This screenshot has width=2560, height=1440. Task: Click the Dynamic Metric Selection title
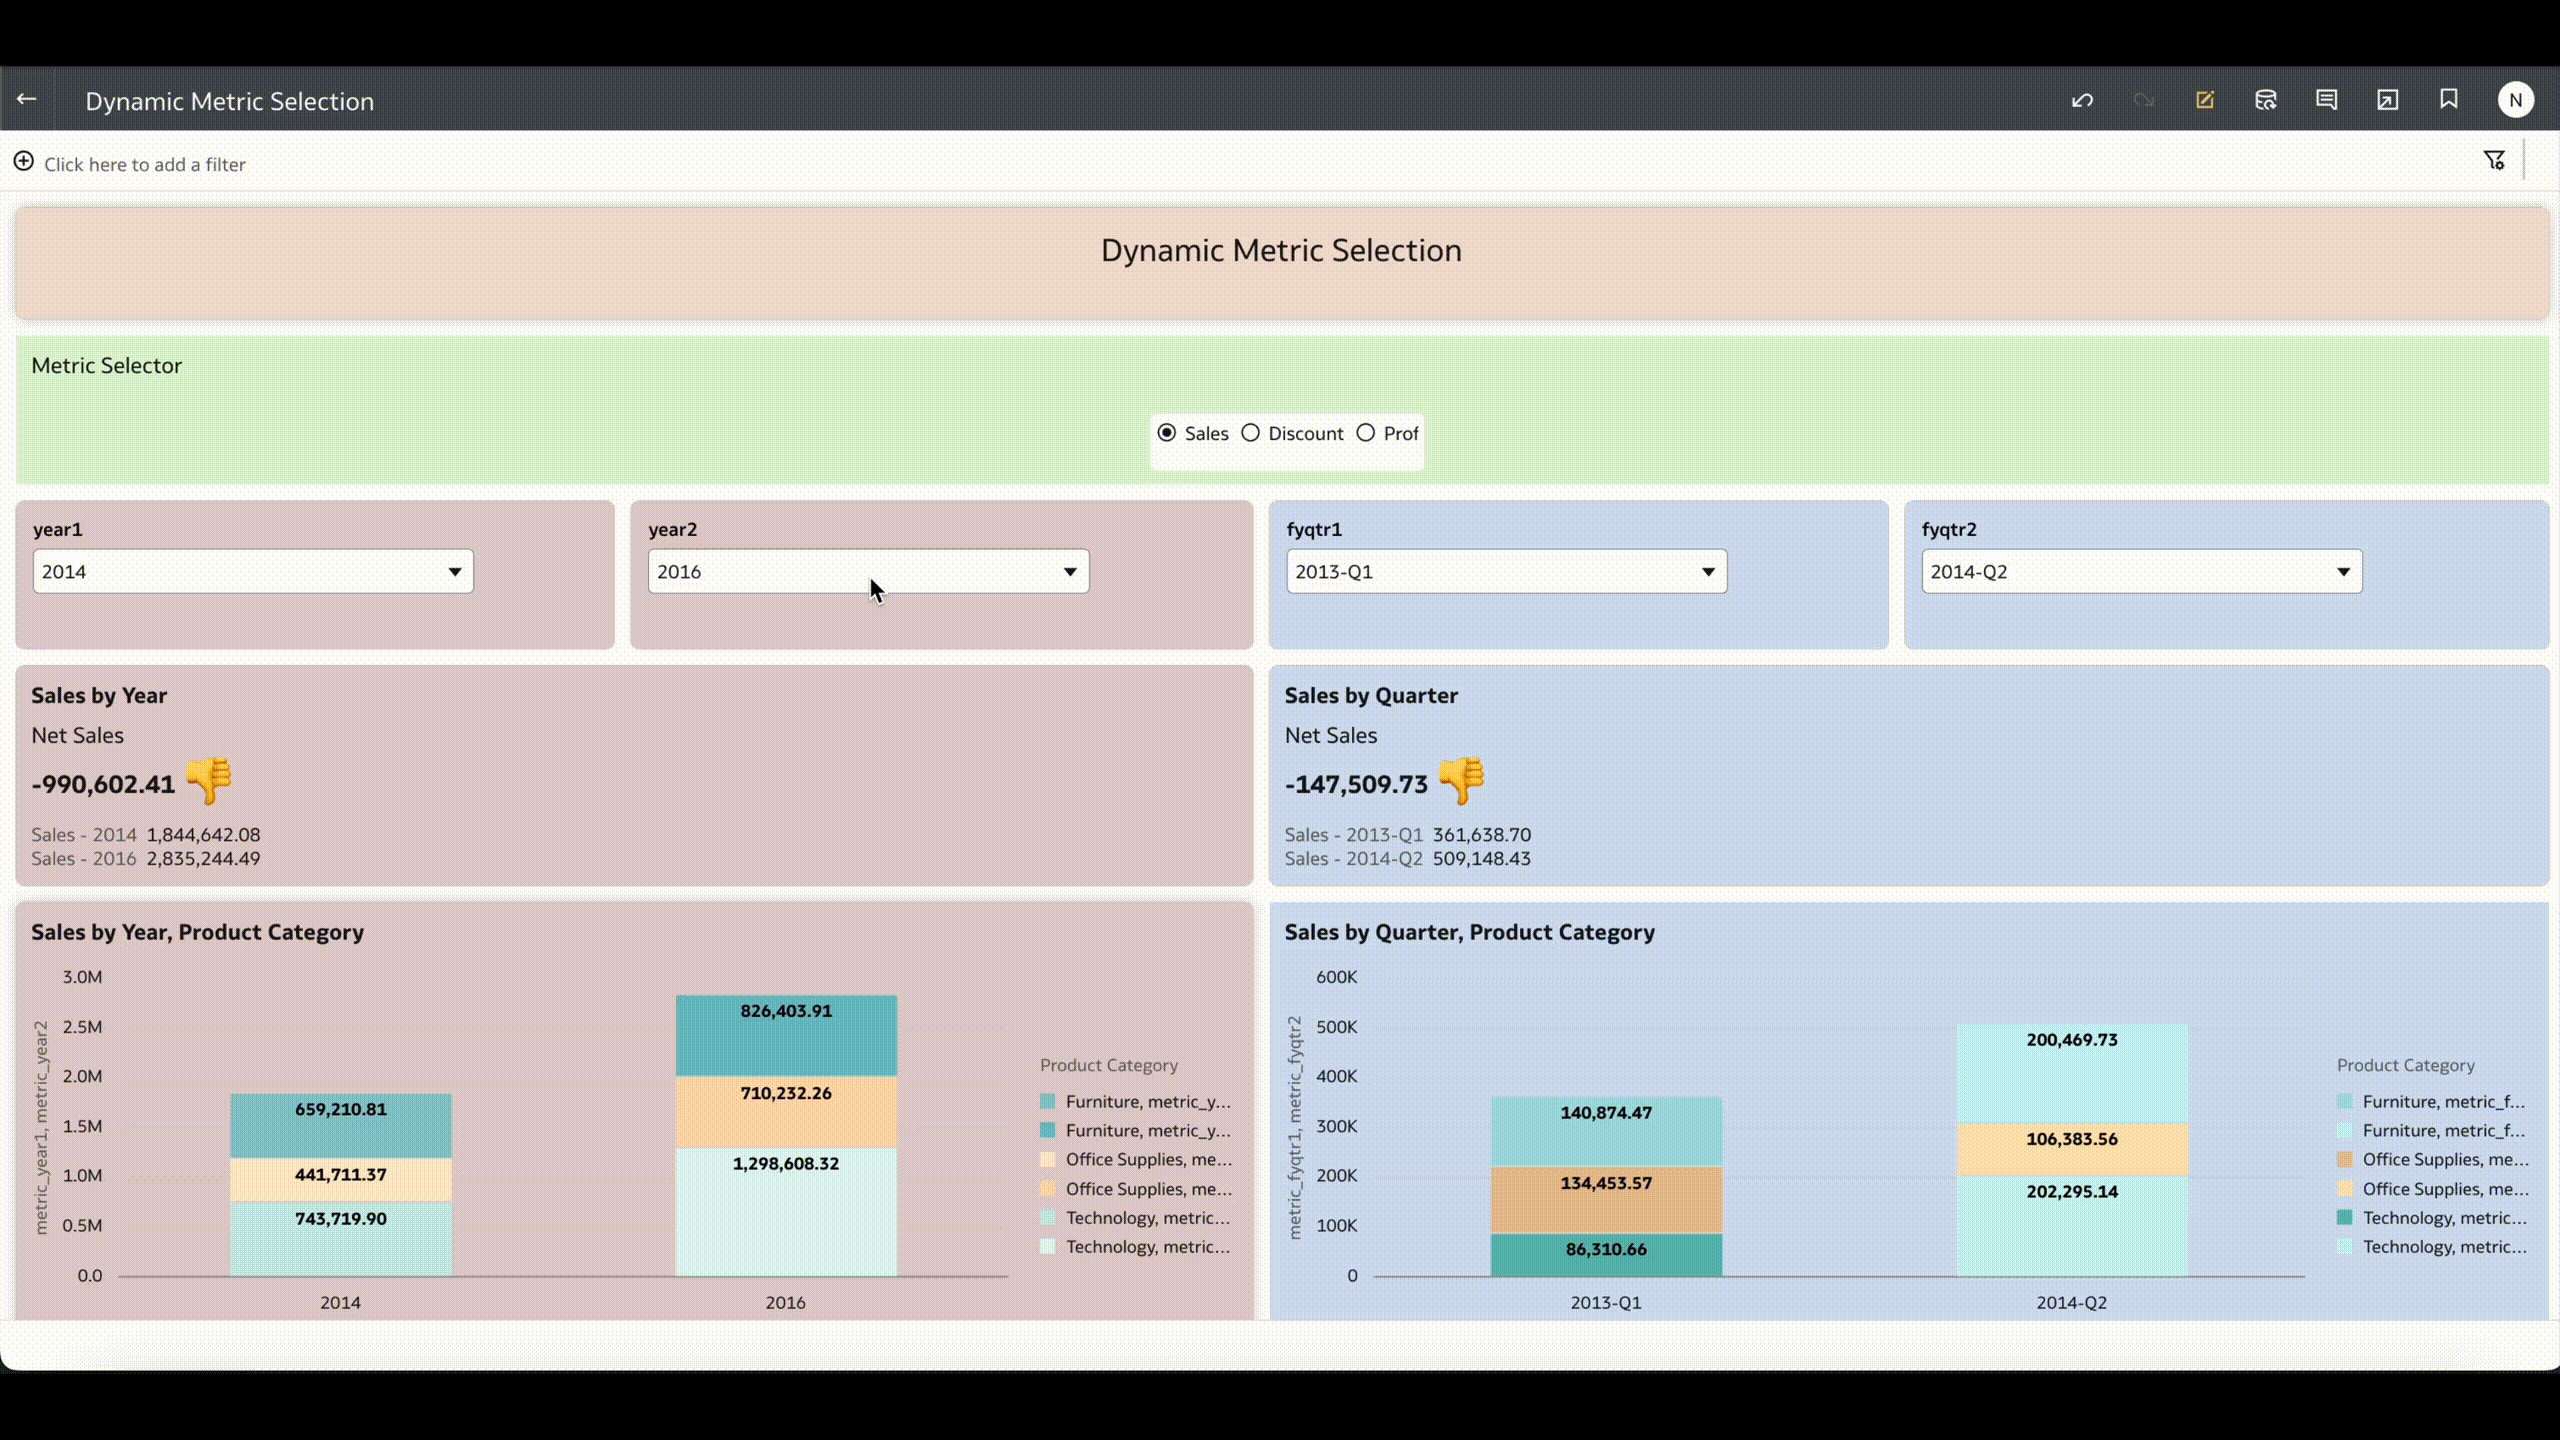(x=1280, y=250)
